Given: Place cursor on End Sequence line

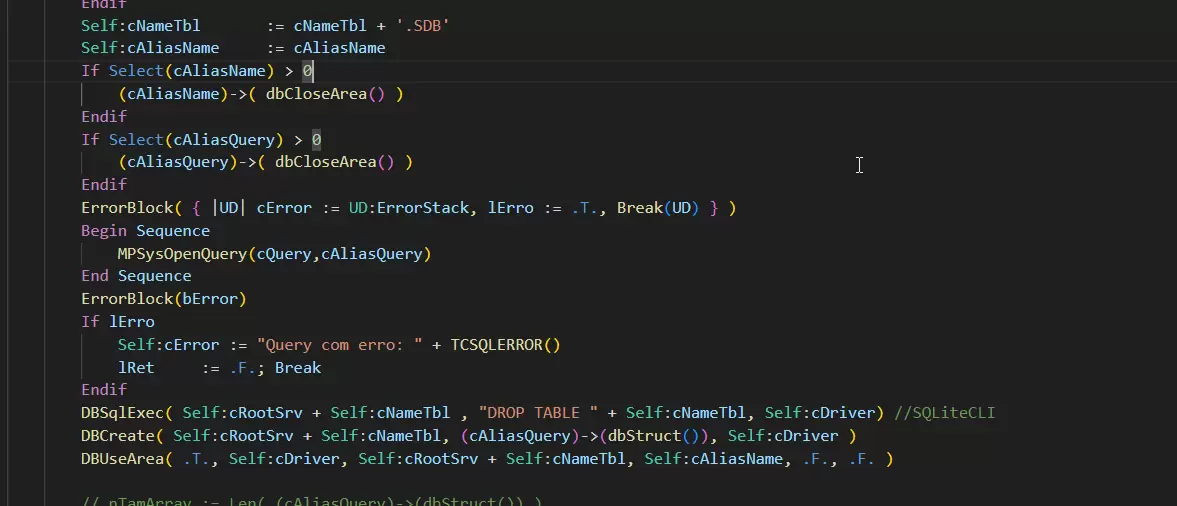Looking at the screenshot, I should click(136, 276).
